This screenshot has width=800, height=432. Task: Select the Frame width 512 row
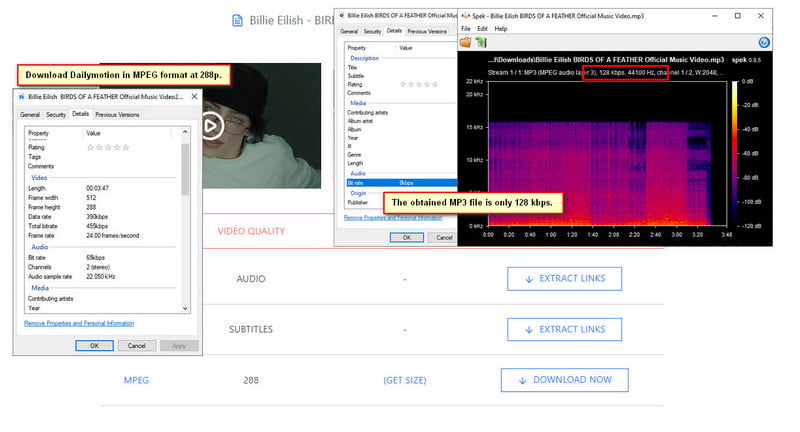click(x=102, y=197)
